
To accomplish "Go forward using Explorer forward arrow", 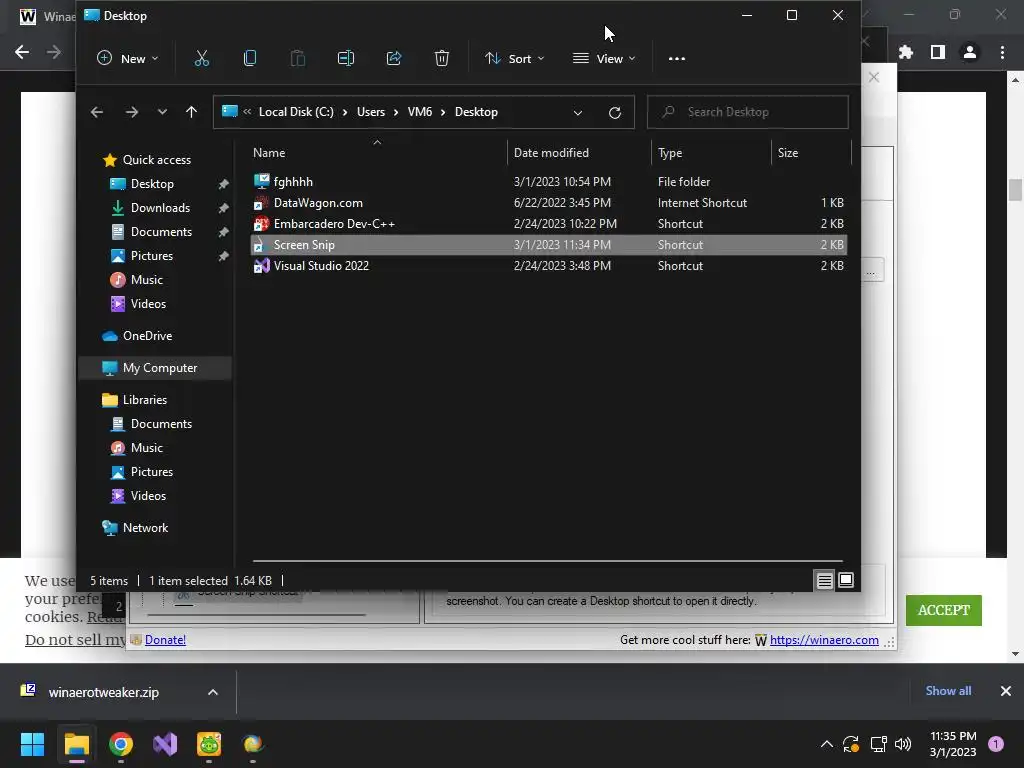I will (x=132, y=112).
